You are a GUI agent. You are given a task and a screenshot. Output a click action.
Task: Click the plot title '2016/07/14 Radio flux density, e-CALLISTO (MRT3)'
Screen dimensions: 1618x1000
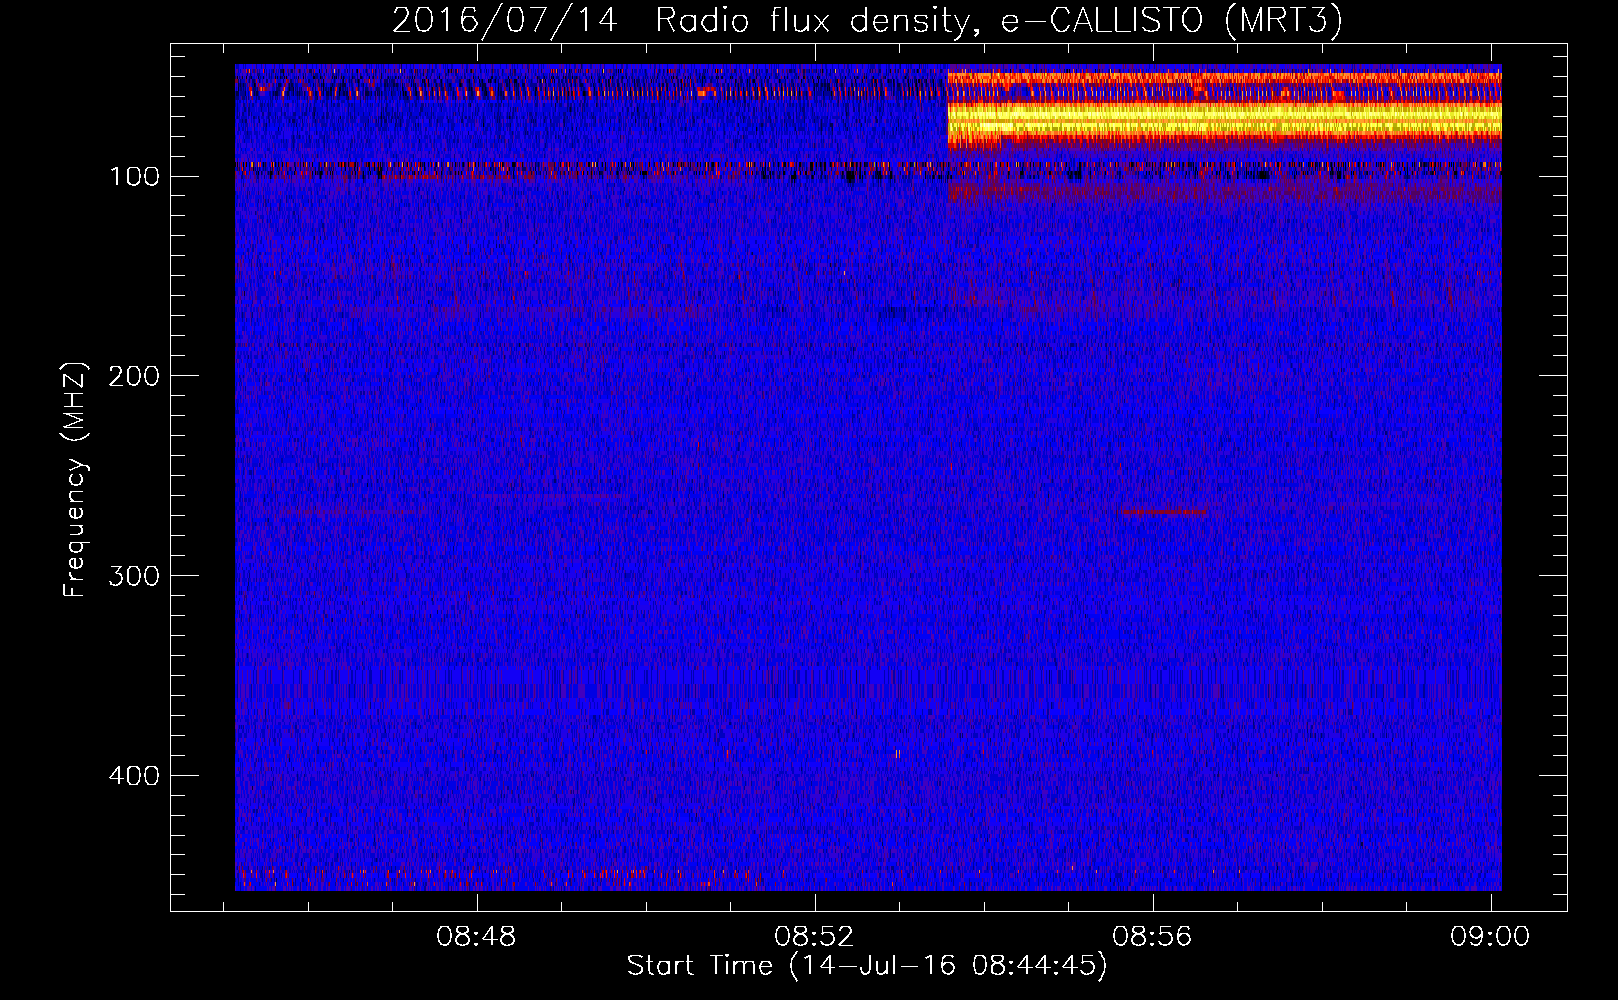867,20
